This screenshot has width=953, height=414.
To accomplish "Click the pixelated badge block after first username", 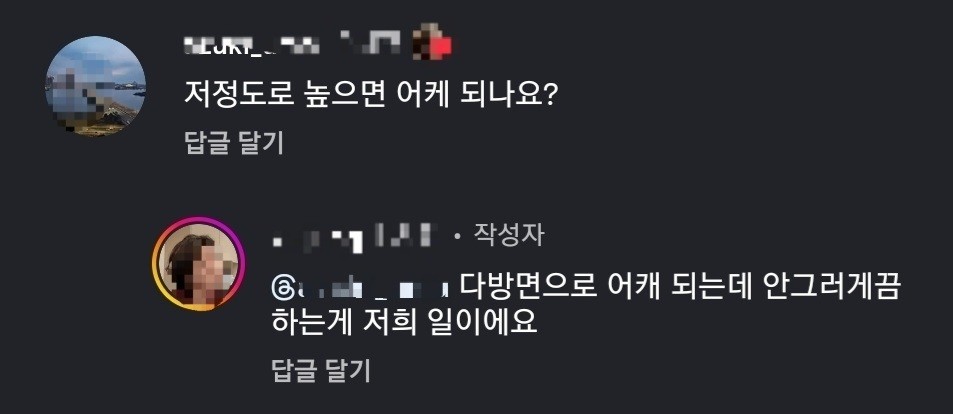I will 371,43.
